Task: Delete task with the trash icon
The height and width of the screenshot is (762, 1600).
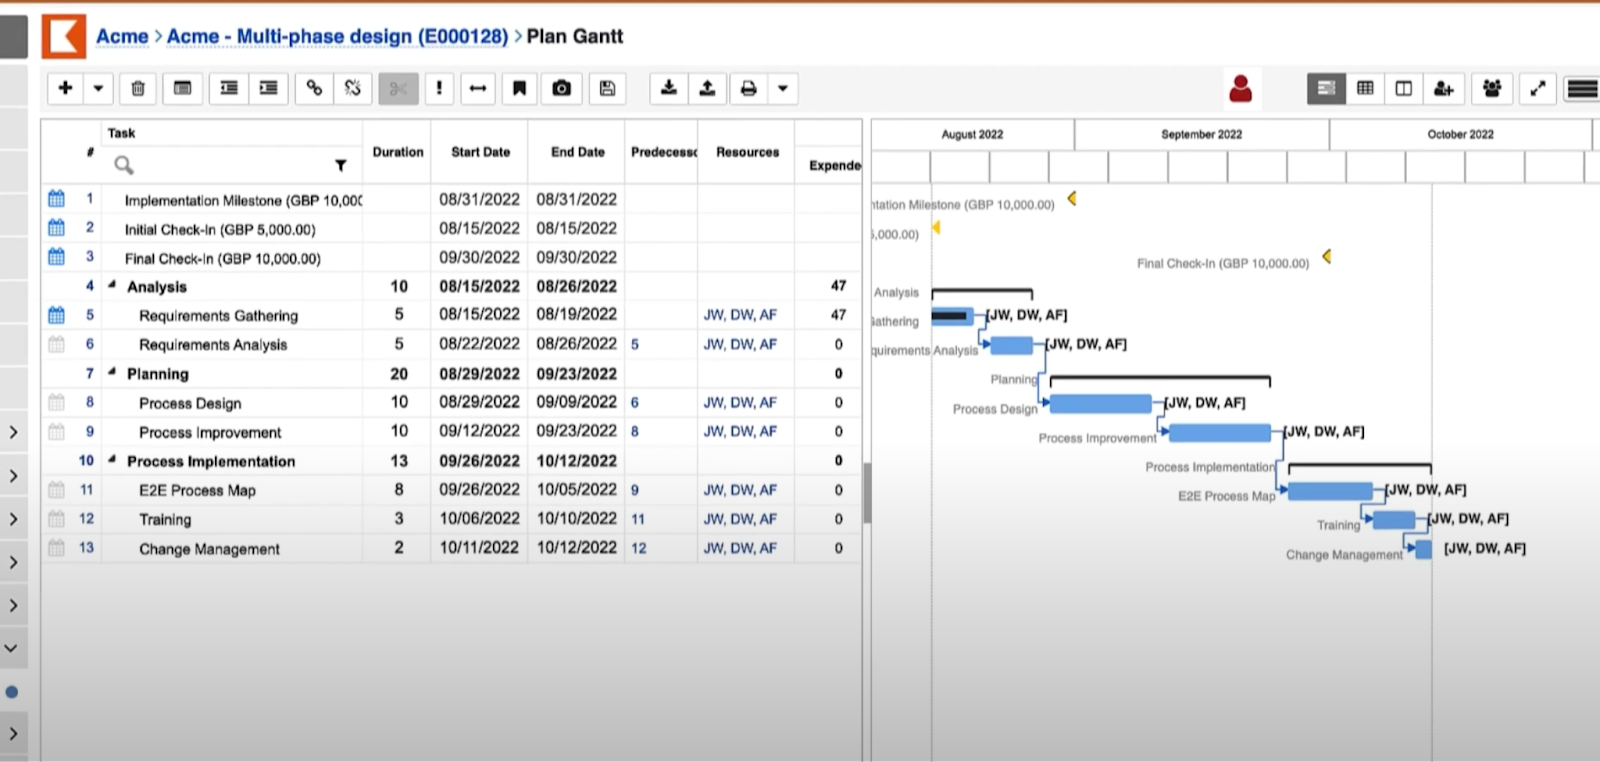Action: pyautogui.click(x=138, y=88)
